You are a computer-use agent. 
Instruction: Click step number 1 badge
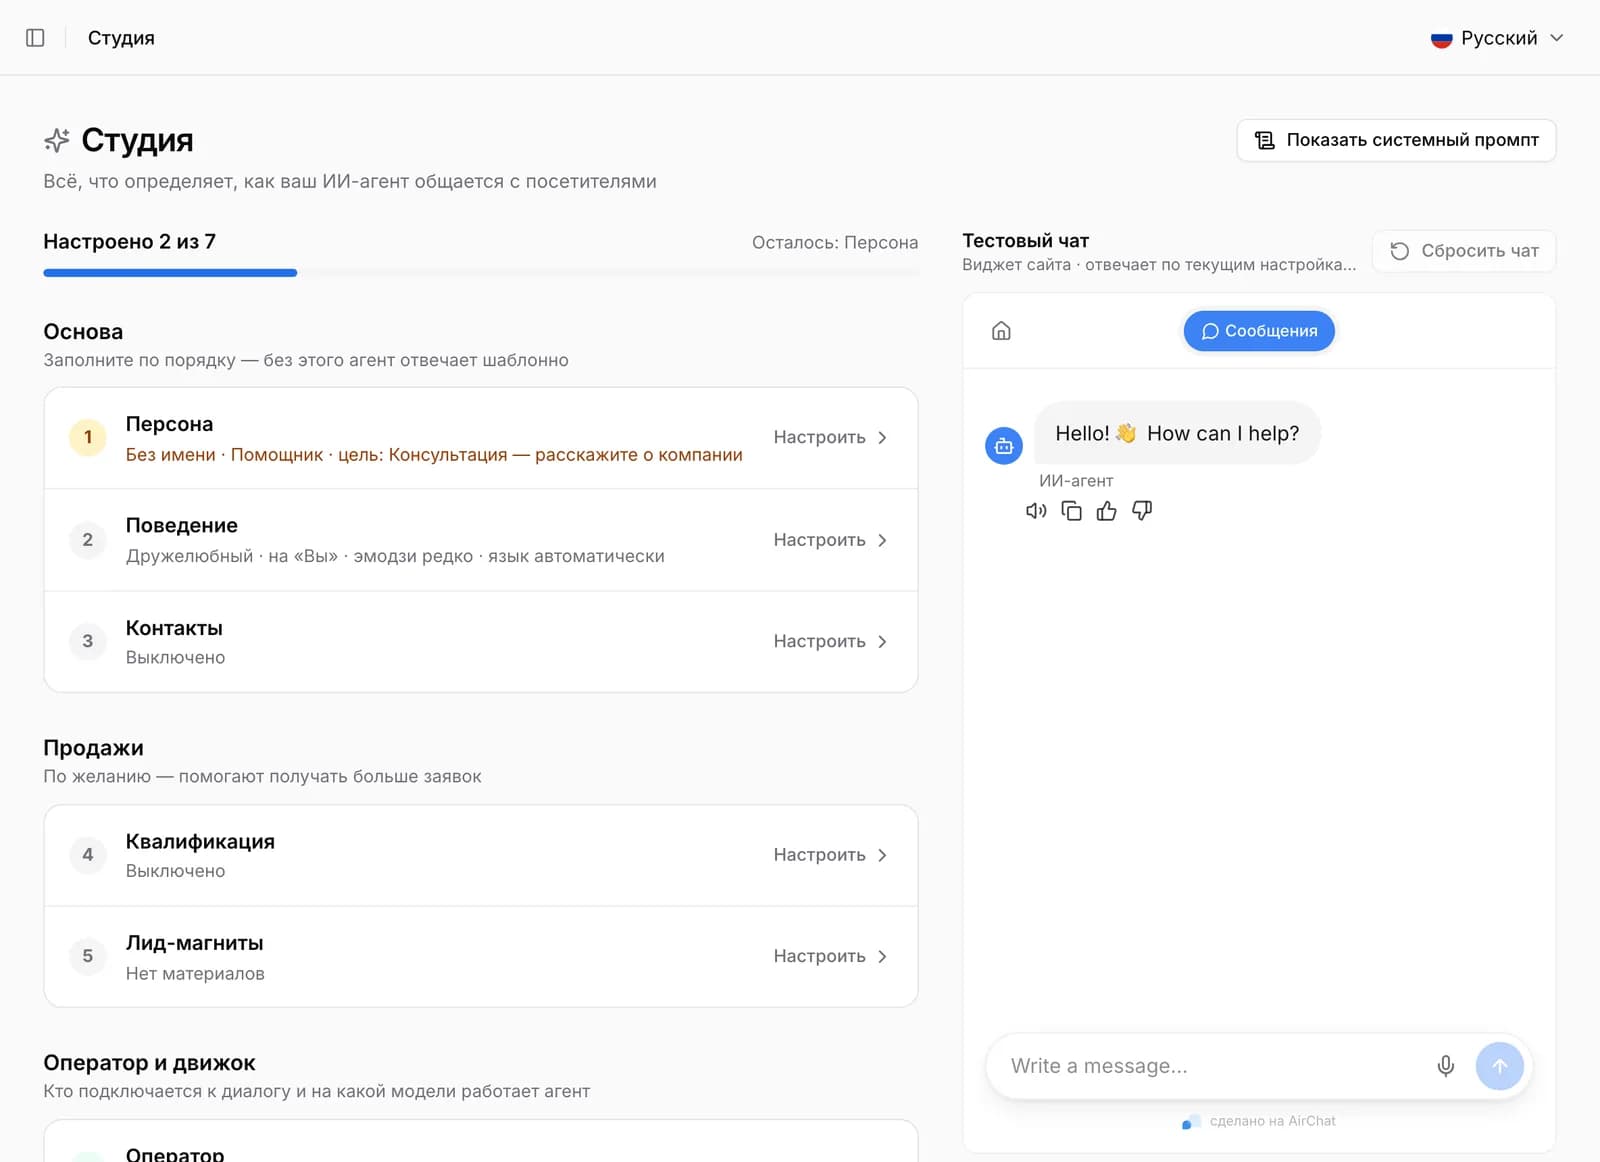coord(88,437)
